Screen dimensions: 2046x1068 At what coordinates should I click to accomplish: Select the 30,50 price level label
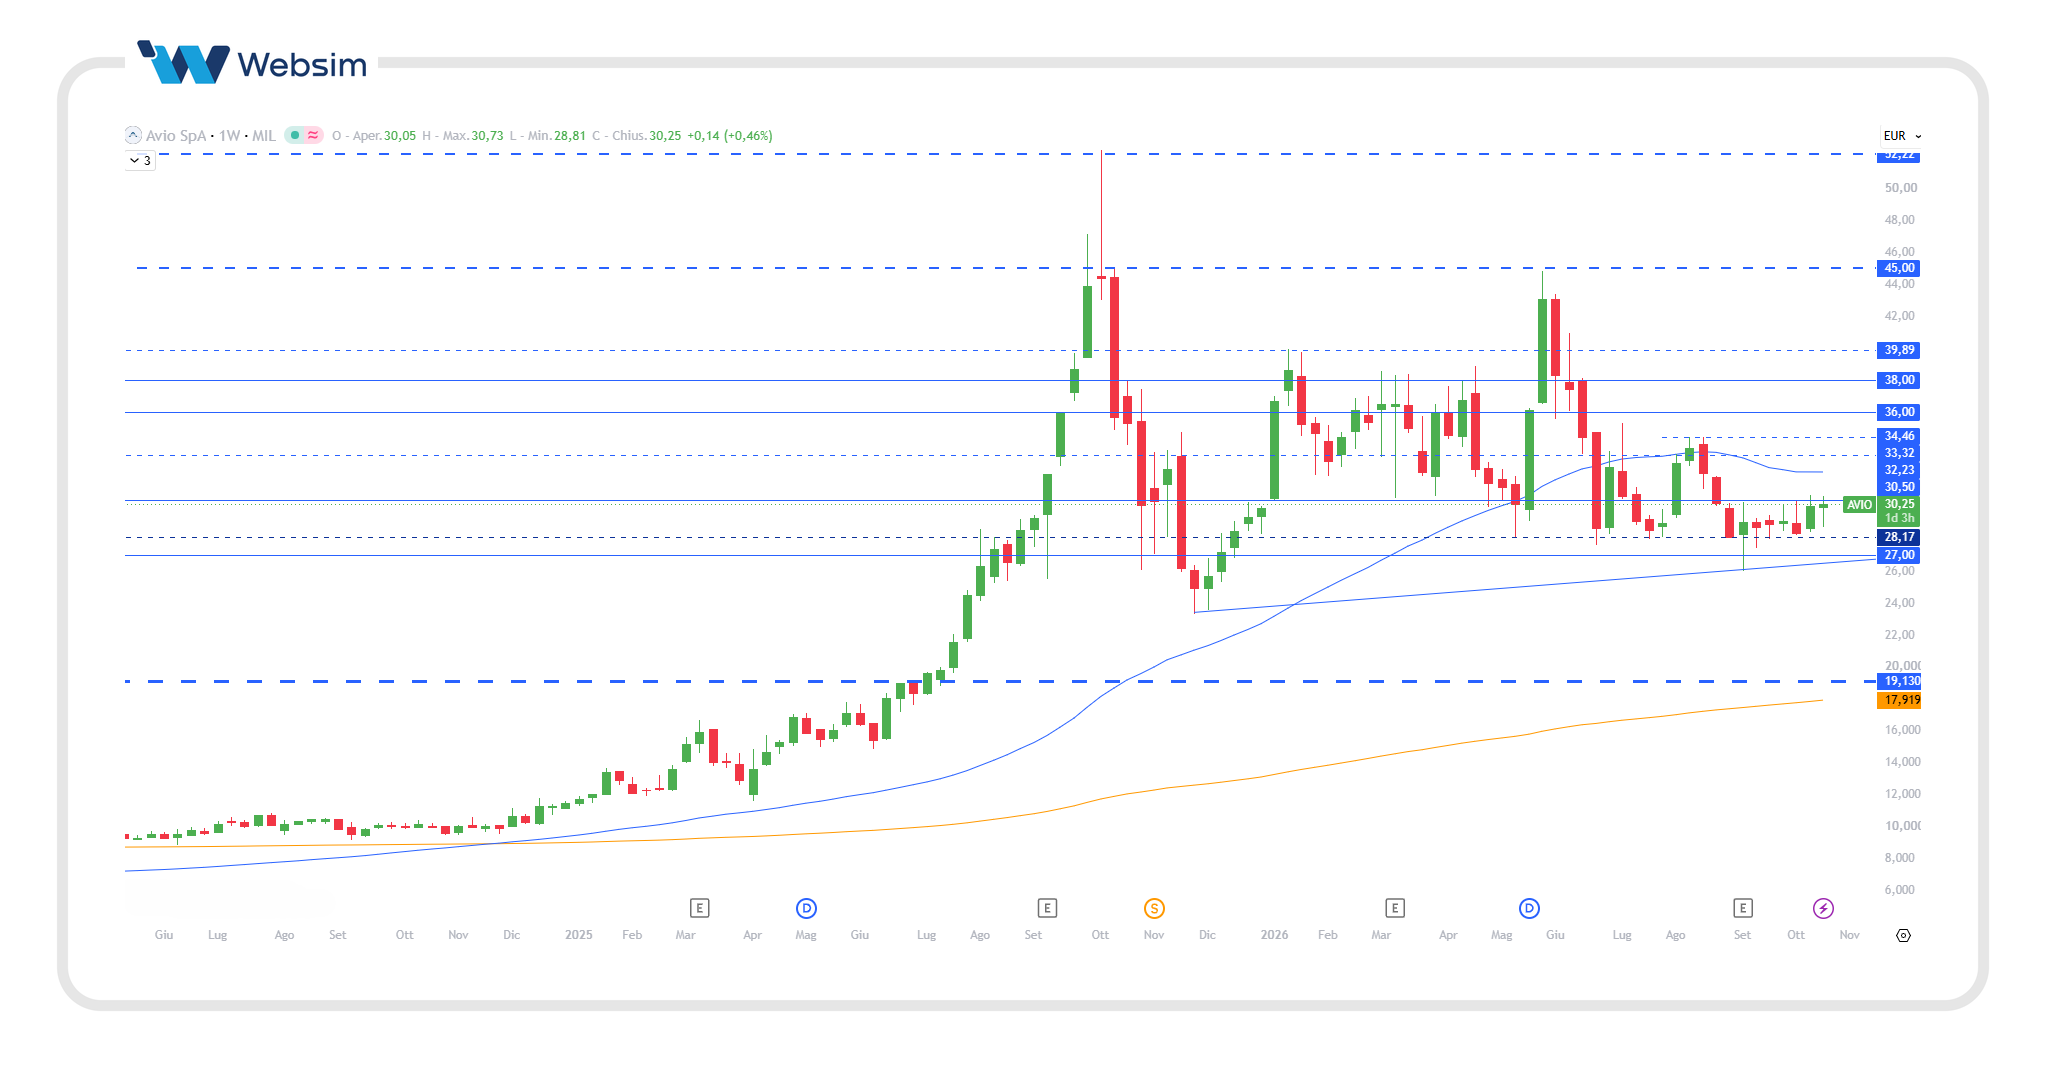tap(1899, 487)
